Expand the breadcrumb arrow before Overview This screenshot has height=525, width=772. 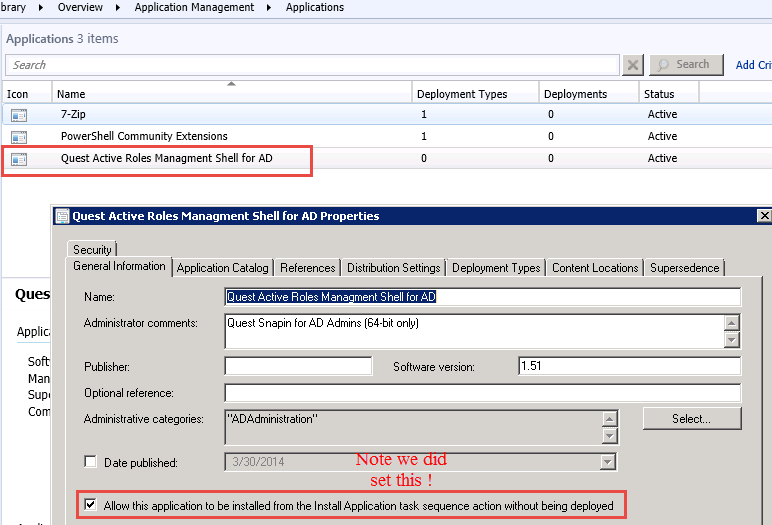click(x=41, y=7)
